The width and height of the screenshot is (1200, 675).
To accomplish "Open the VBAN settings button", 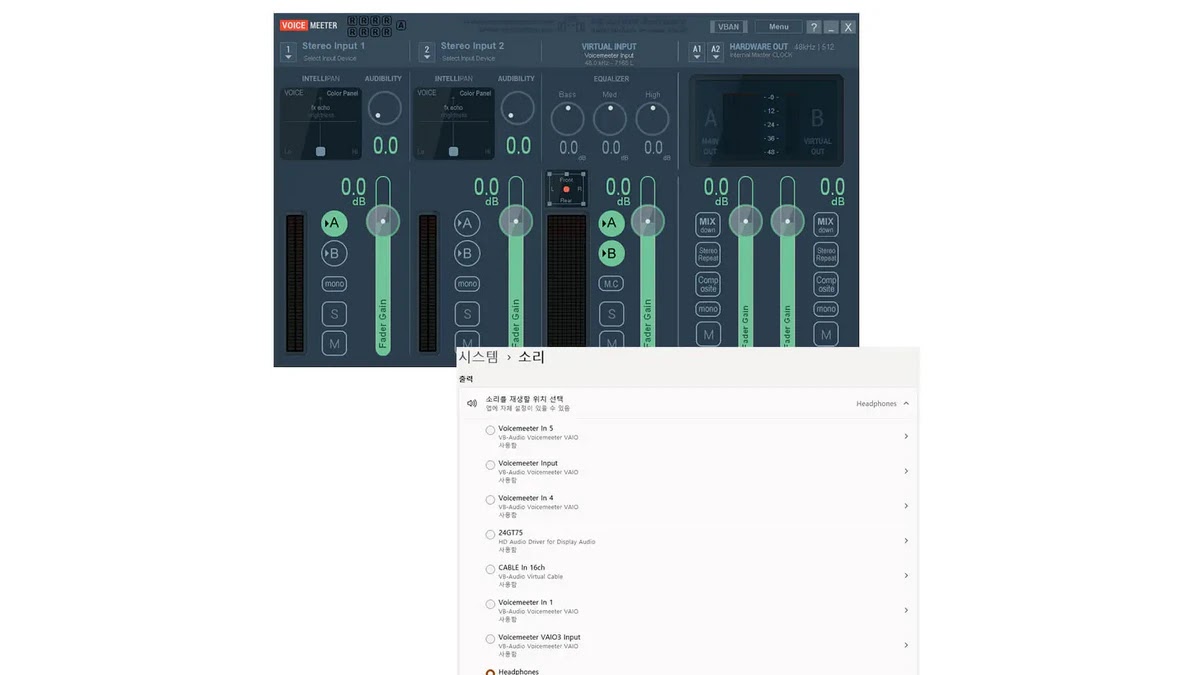I will pyautogui.click(x=729, y=27).
